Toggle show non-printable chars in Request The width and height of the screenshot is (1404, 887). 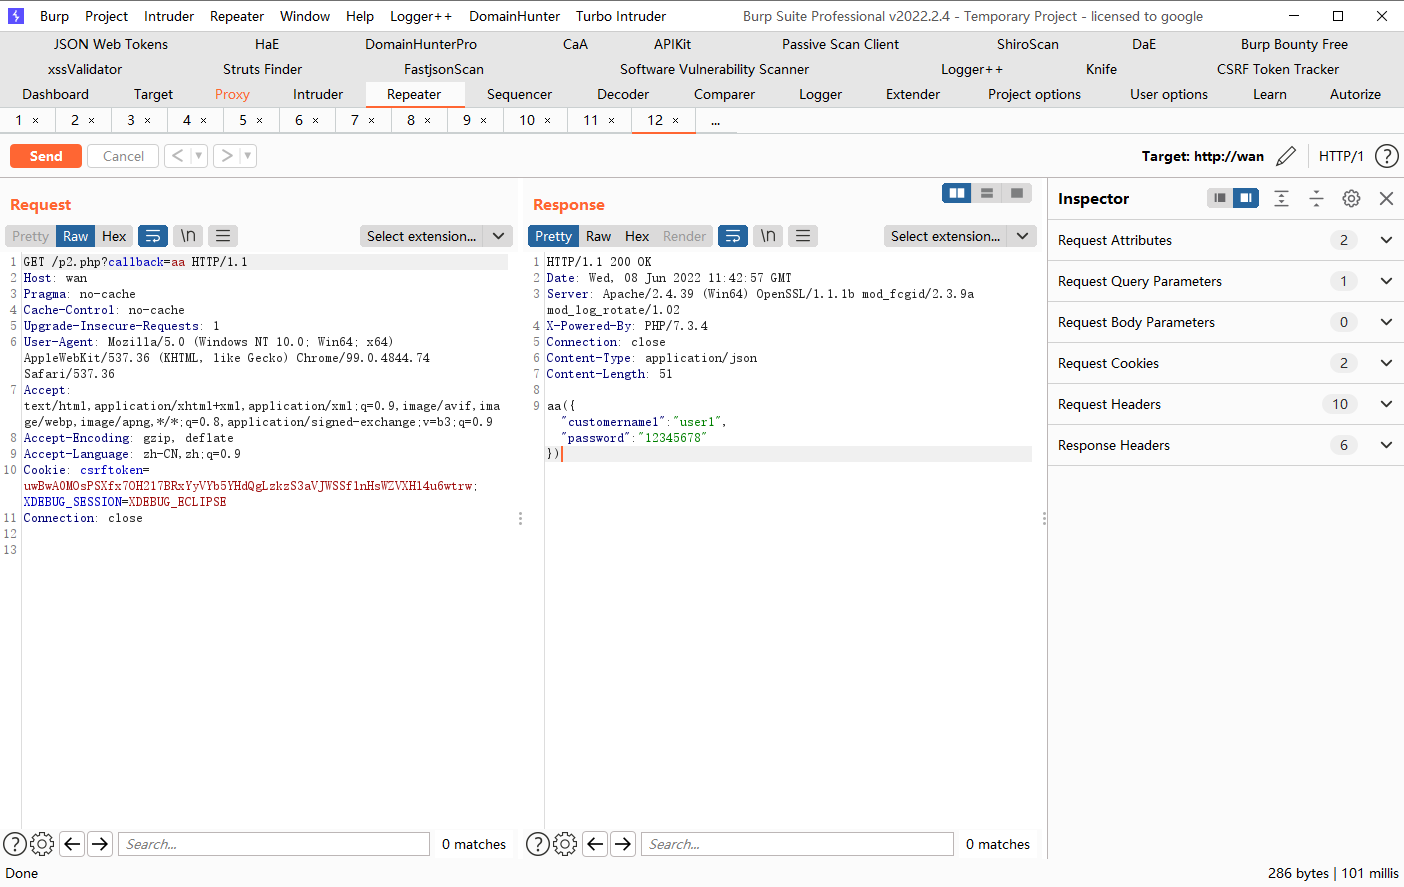(x=188, y=236)
